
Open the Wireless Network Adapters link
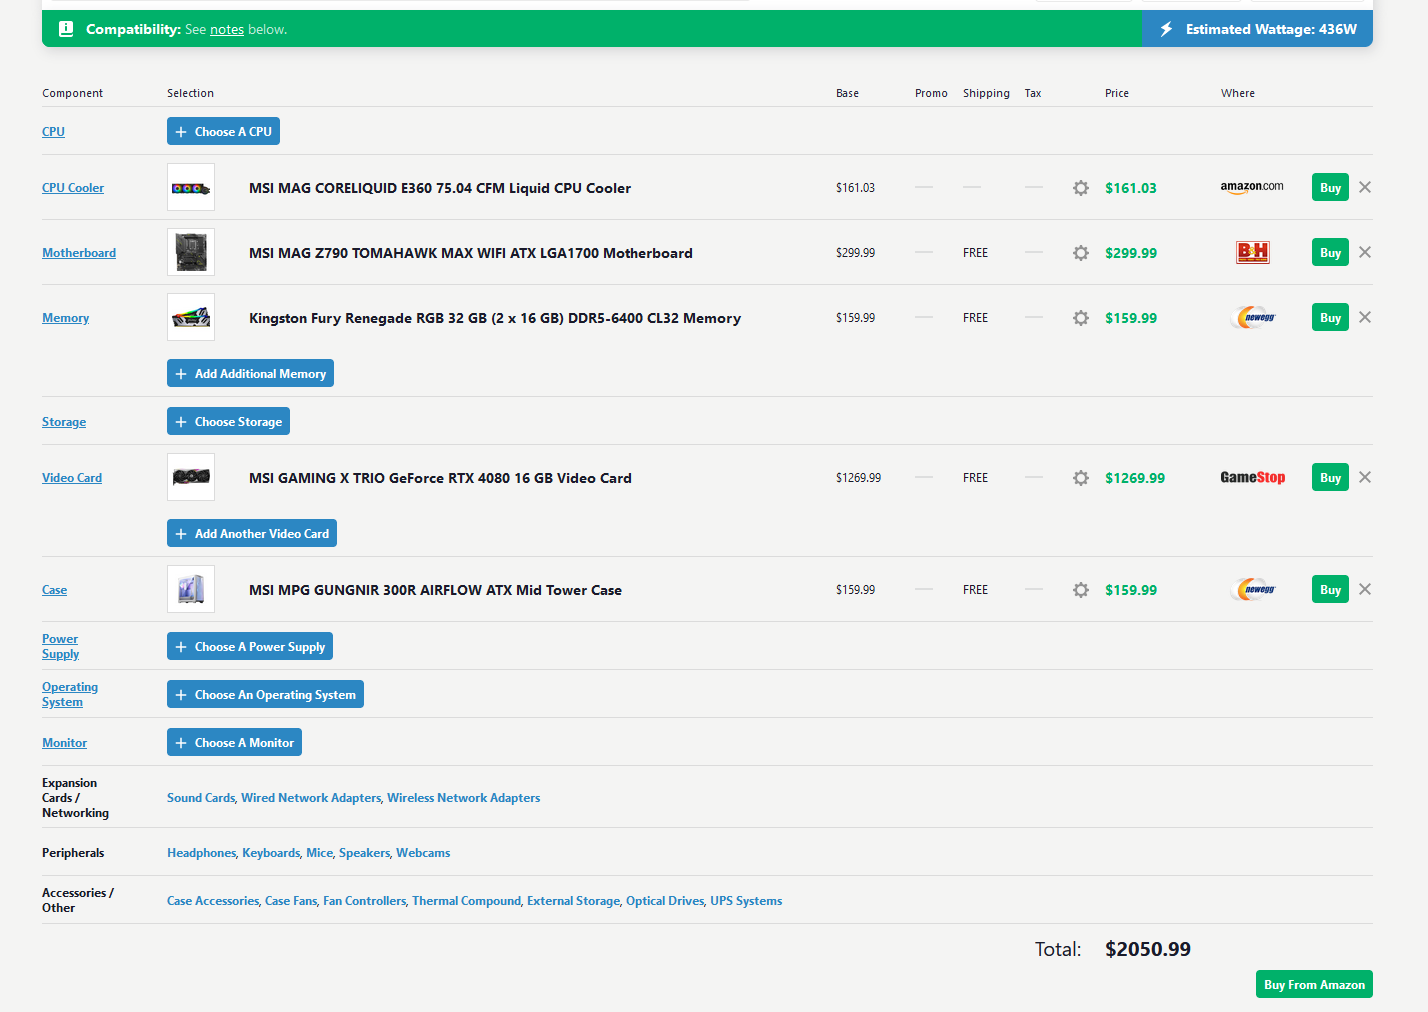pos(463,798)
